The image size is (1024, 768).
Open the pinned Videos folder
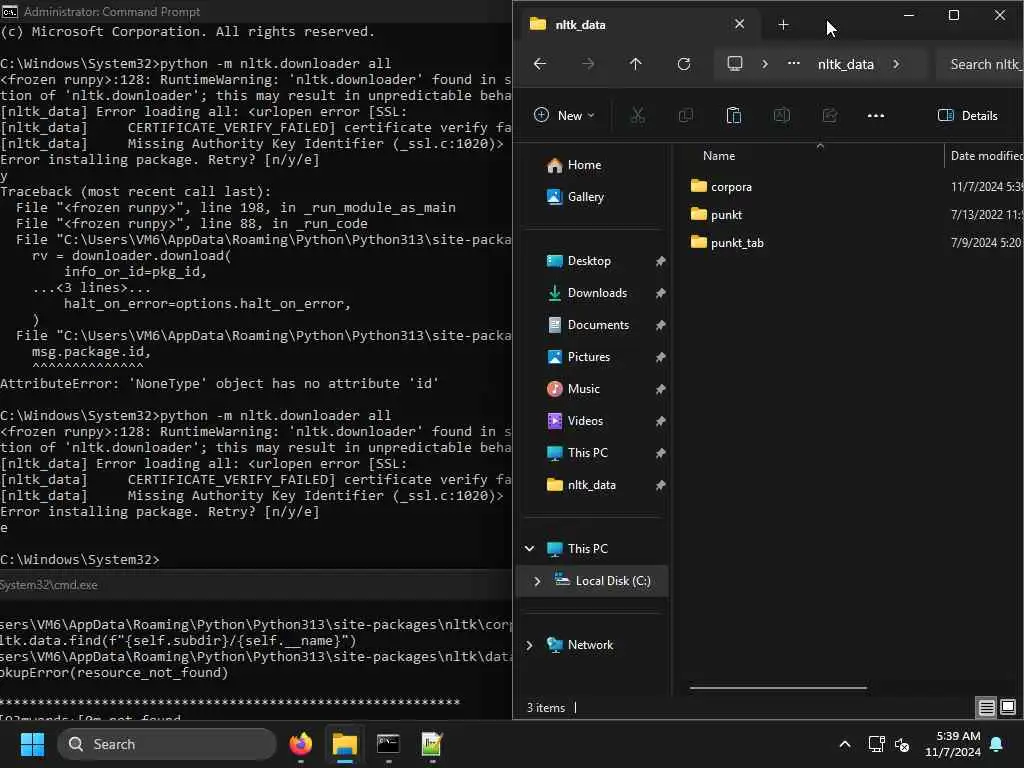point(585,421)
